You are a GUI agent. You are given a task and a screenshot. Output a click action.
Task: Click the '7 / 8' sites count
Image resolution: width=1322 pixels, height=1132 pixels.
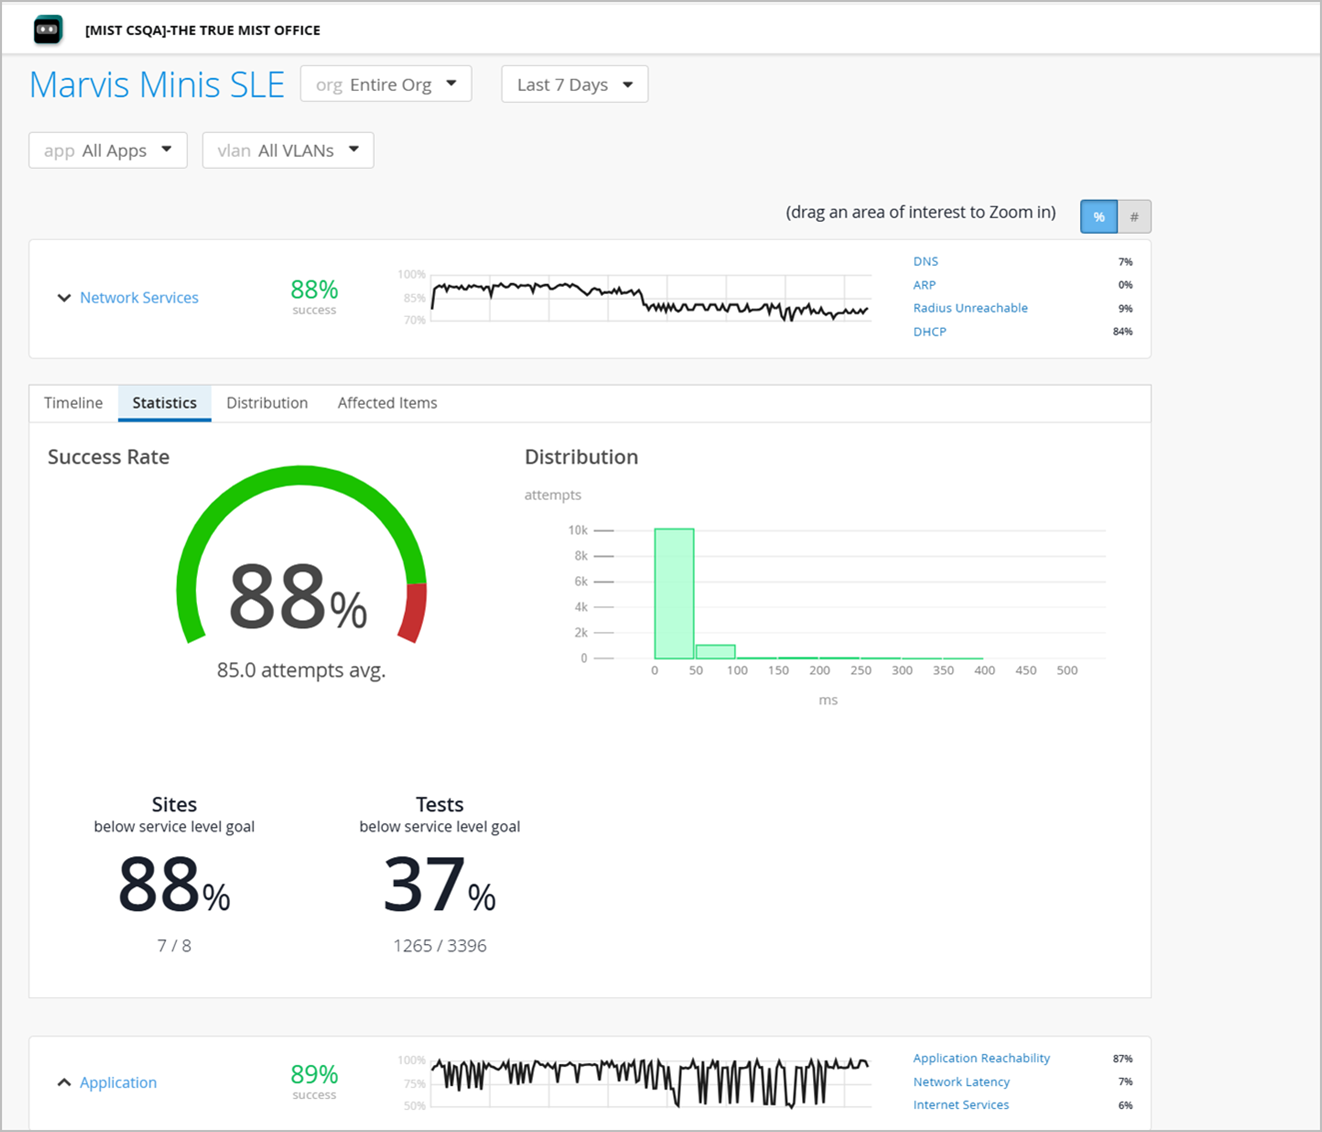[174, 946]
